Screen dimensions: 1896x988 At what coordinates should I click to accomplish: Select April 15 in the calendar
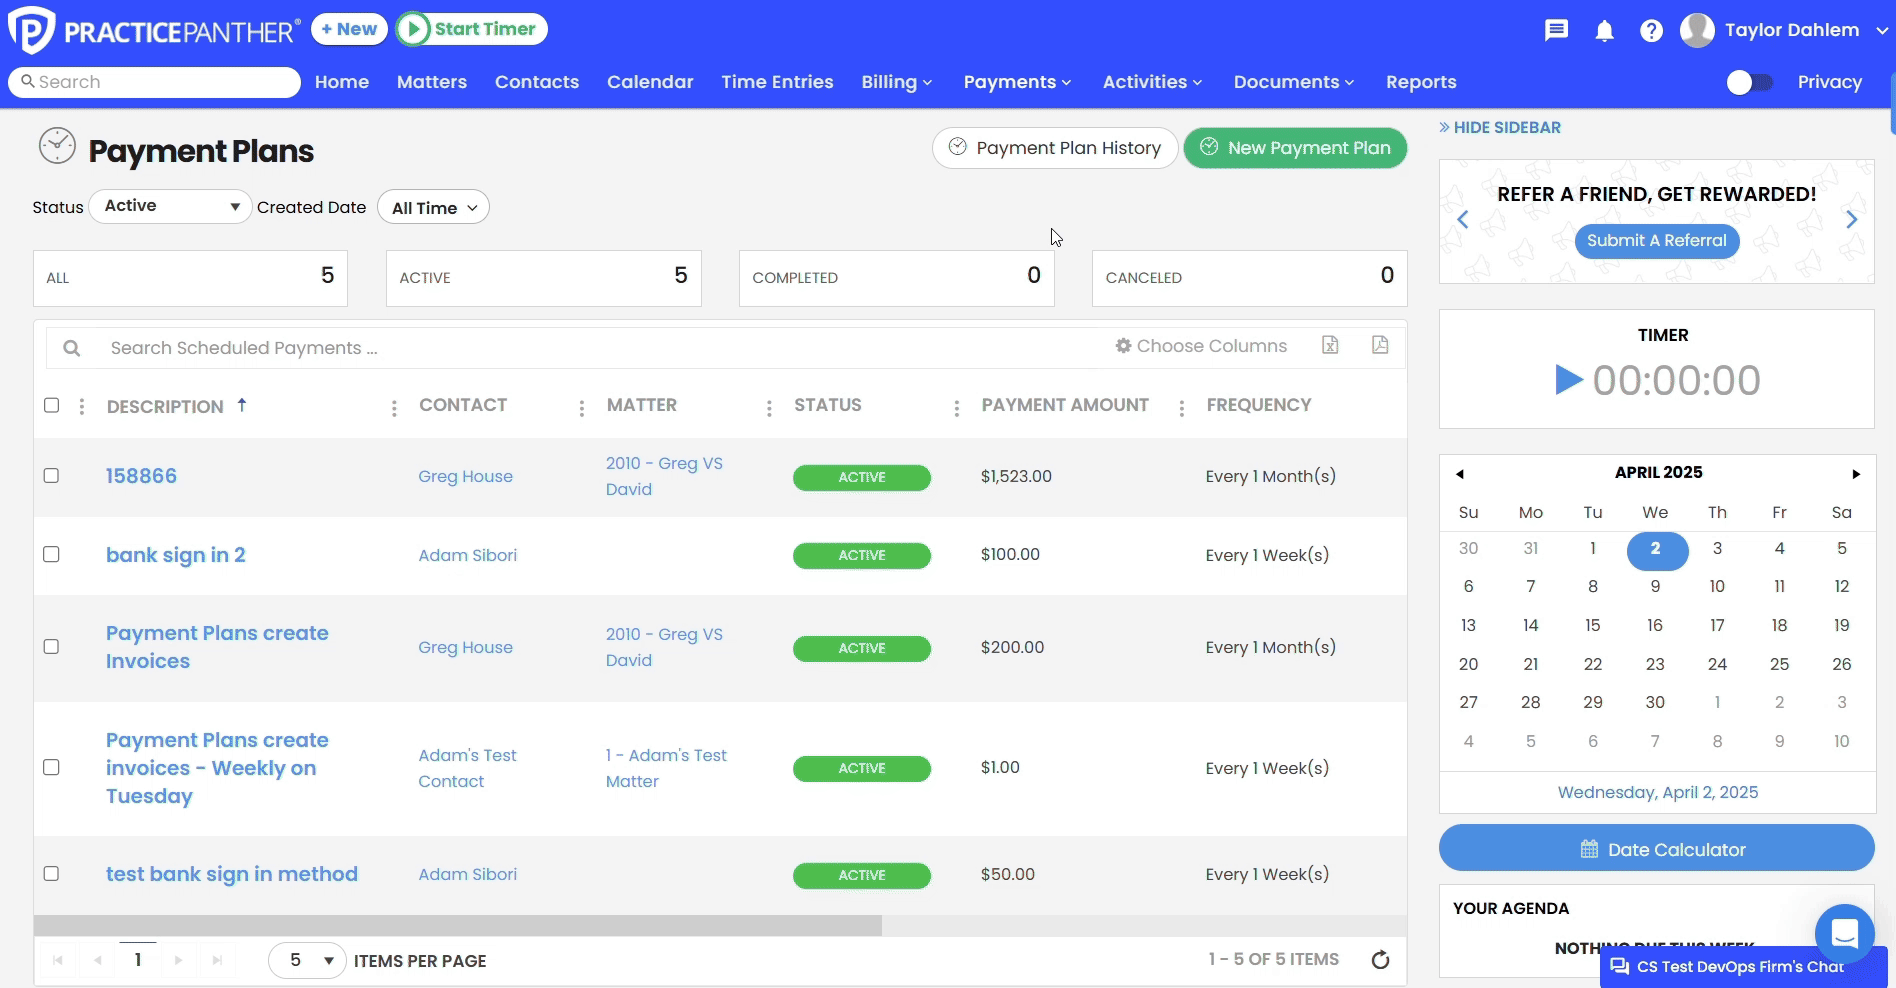1593,625
